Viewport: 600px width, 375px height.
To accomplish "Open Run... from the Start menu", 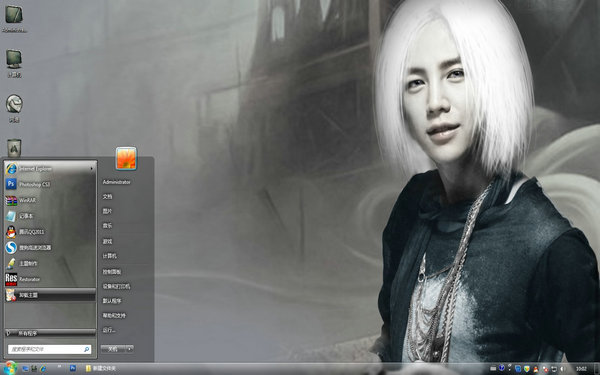I will click(109, 330).
